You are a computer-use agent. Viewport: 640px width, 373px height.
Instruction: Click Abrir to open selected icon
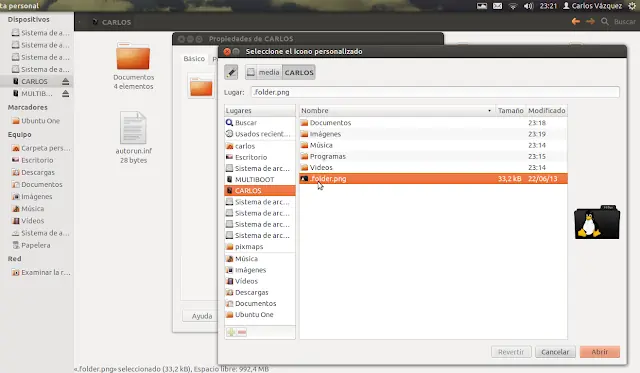pyautogui.click(x=600, y=352)
